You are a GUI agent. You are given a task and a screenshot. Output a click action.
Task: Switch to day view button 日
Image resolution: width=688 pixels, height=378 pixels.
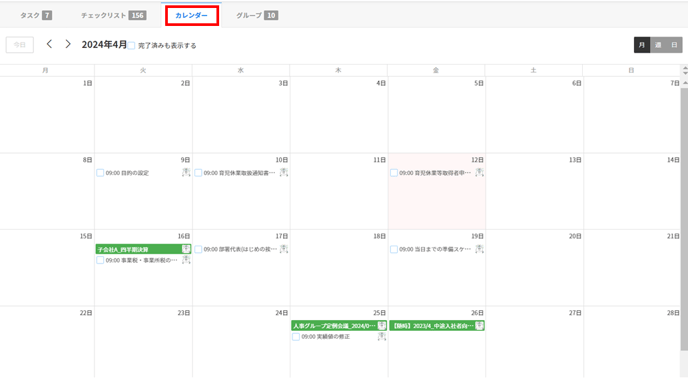674,45
